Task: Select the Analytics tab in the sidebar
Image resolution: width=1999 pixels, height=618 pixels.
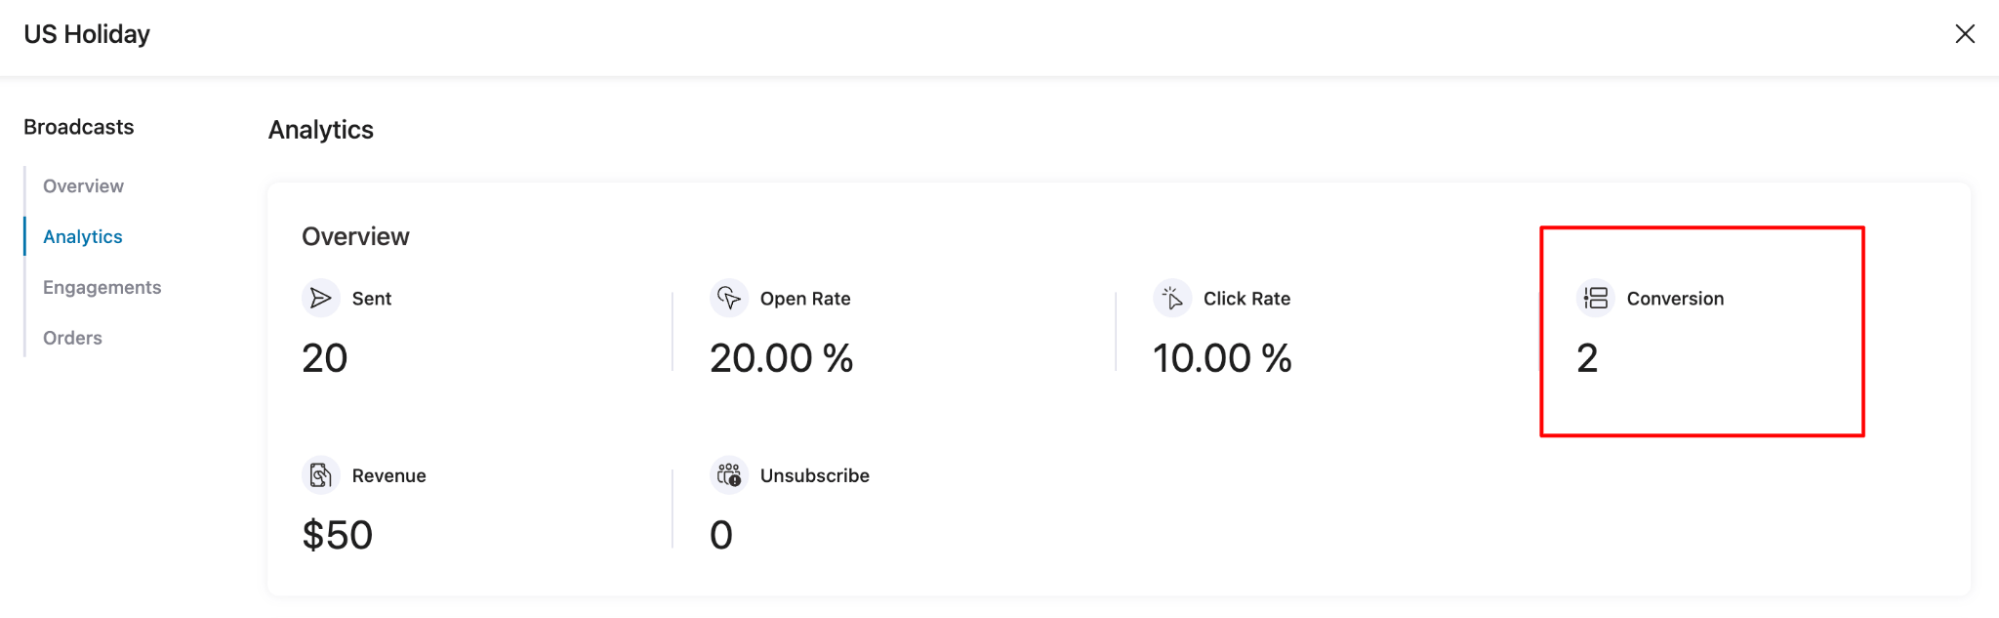Action: point(82,236)
